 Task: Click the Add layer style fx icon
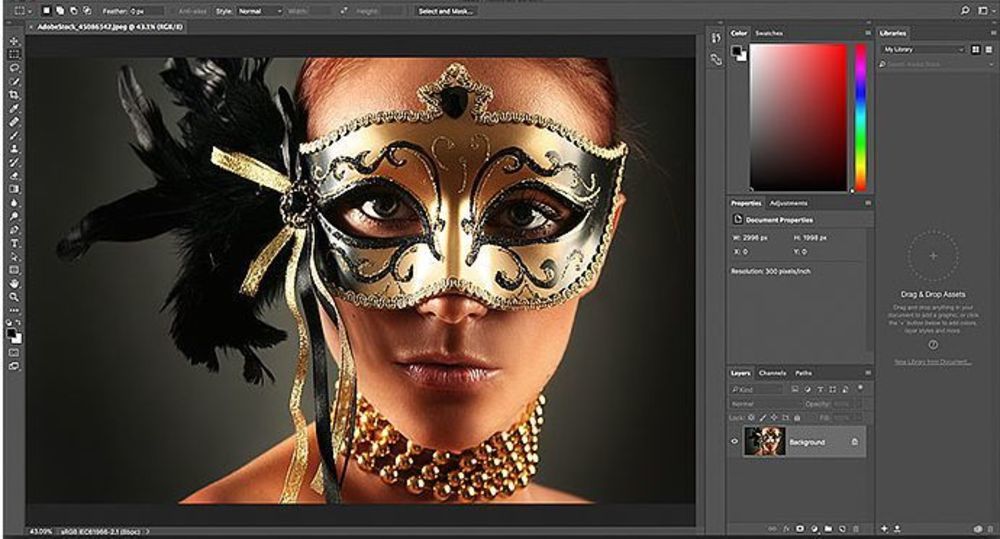786,529
